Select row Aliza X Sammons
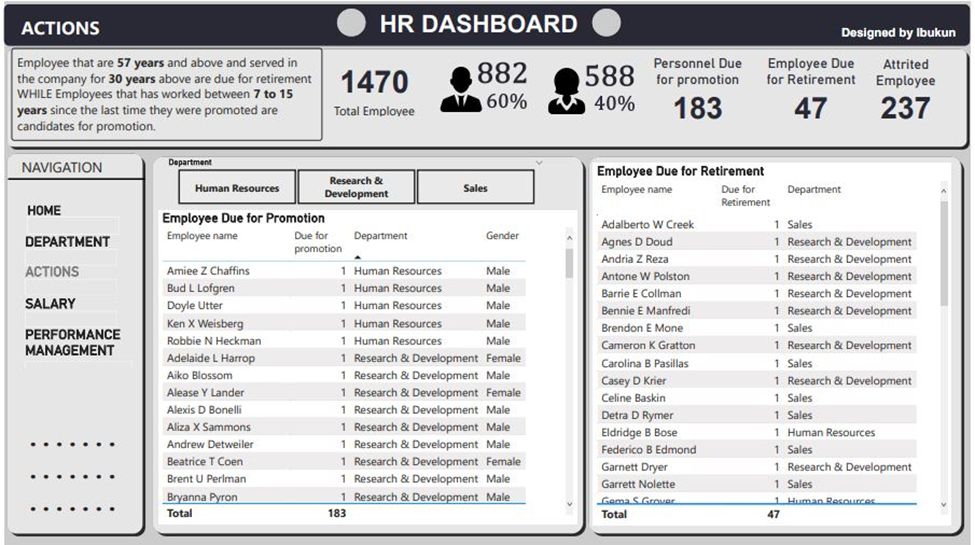Image resolution: width=975 pixels, height=545 pixels. click(344, 427)
